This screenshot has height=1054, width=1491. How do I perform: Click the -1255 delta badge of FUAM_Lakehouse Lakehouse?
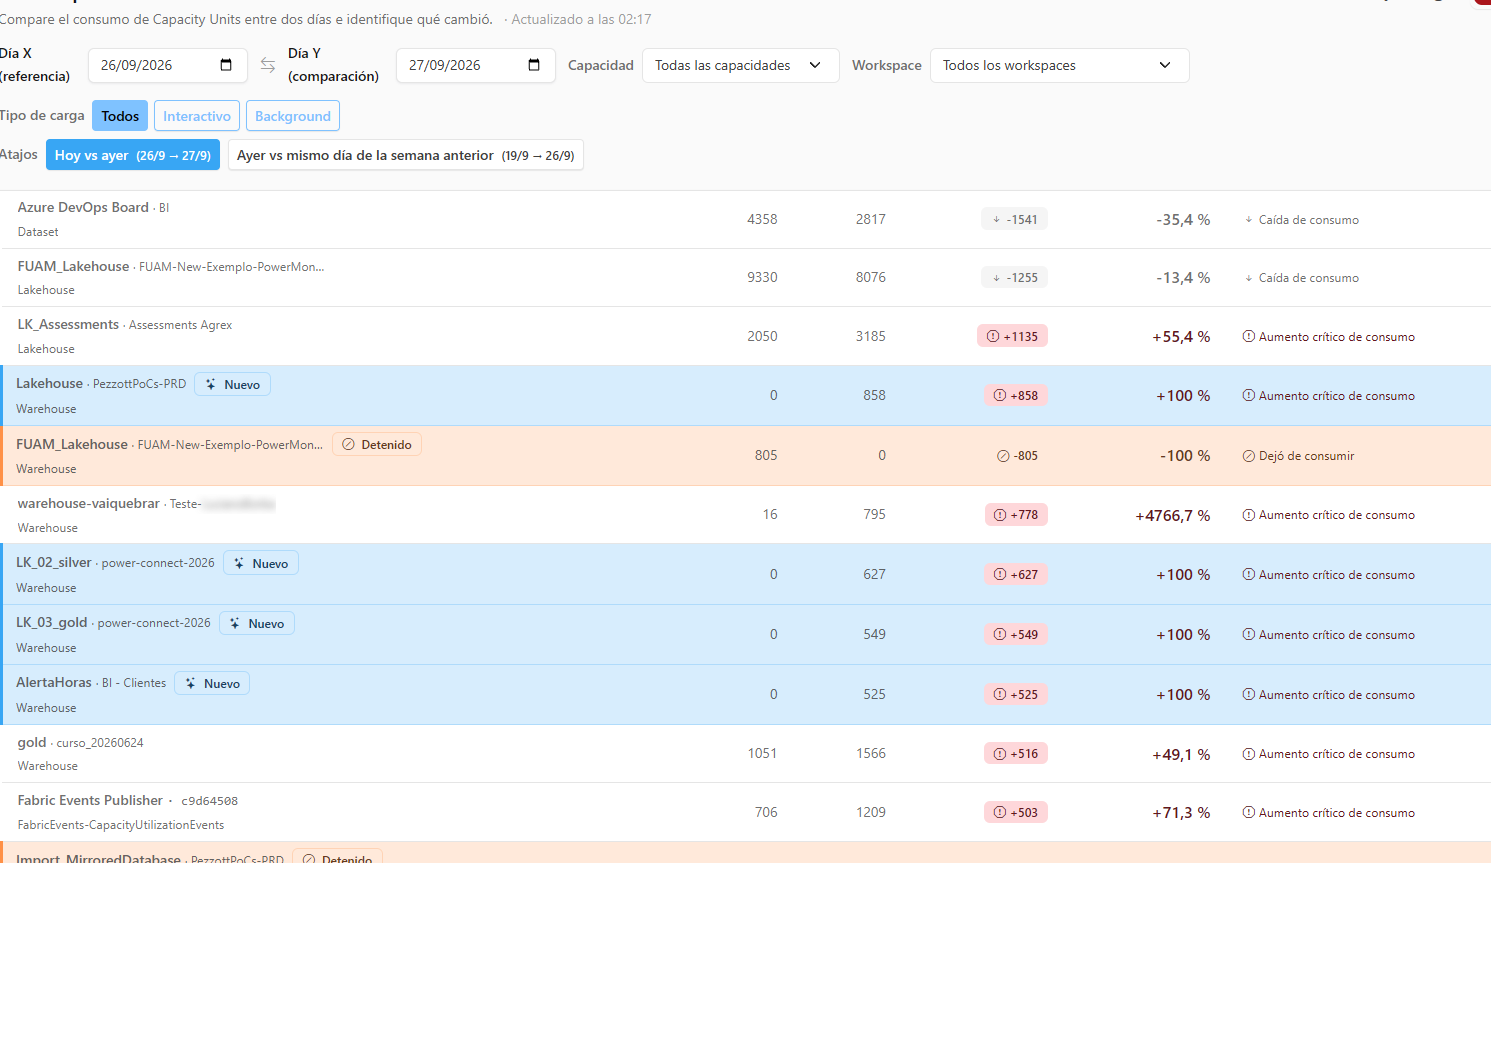[x=1014, y=277]
